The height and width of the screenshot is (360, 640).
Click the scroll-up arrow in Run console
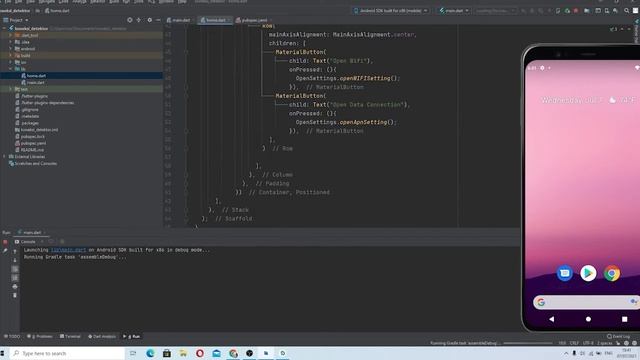tap(15, 252)
